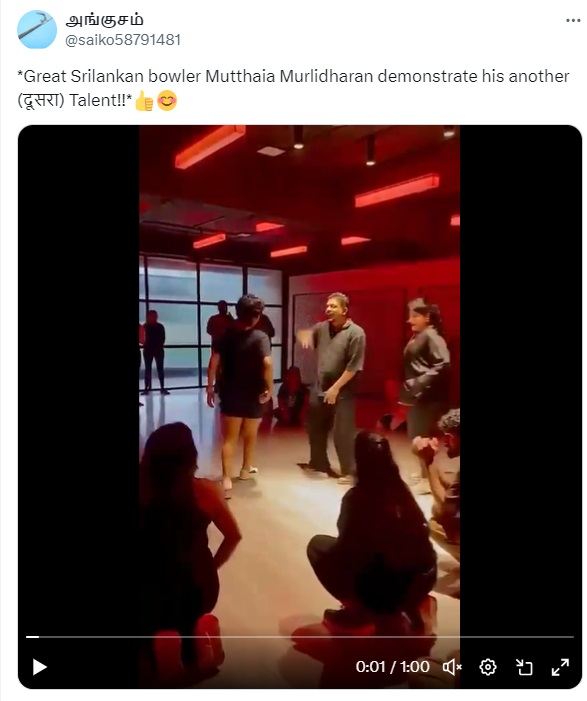Seek along the video progress bar
The height and width of the screenshot is (701, 587).
(300, 637)
